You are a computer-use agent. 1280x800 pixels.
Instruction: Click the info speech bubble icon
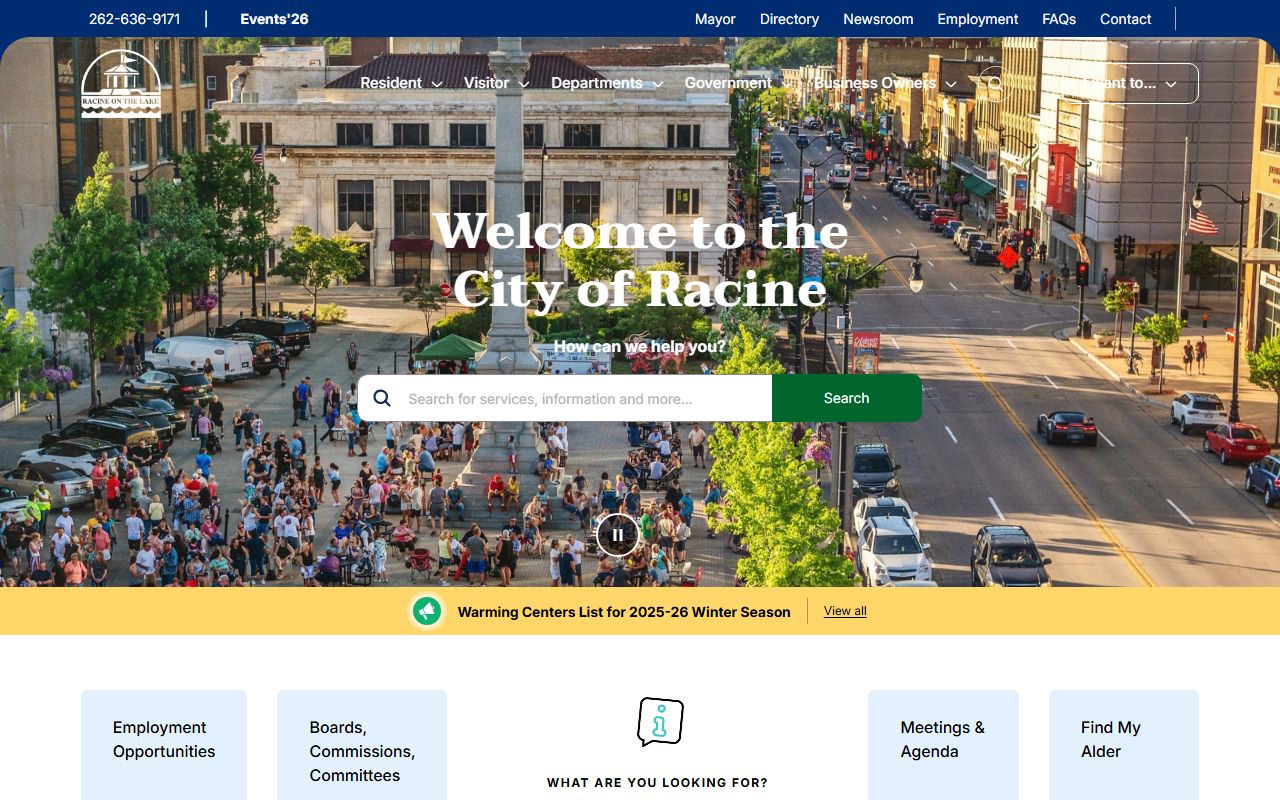click(660, 721)
